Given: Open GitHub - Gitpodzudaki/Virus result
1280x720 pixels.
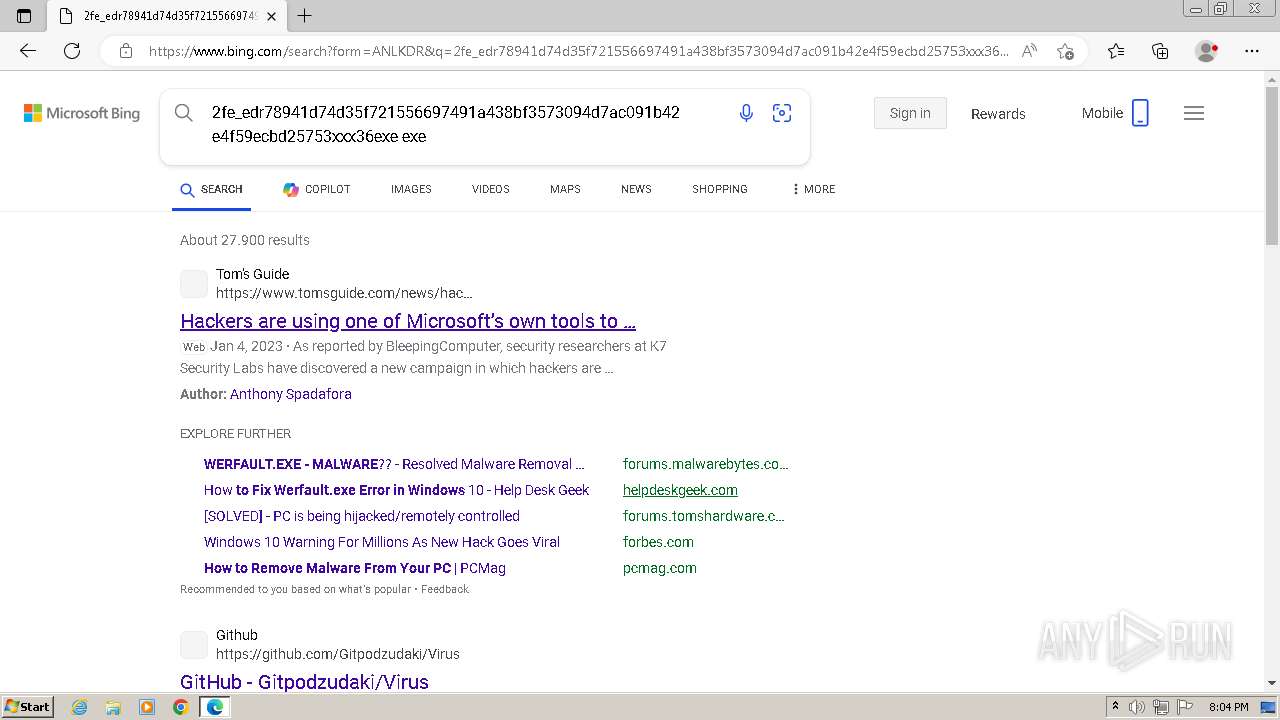Looking at the screenshot, I should point(304,682).
